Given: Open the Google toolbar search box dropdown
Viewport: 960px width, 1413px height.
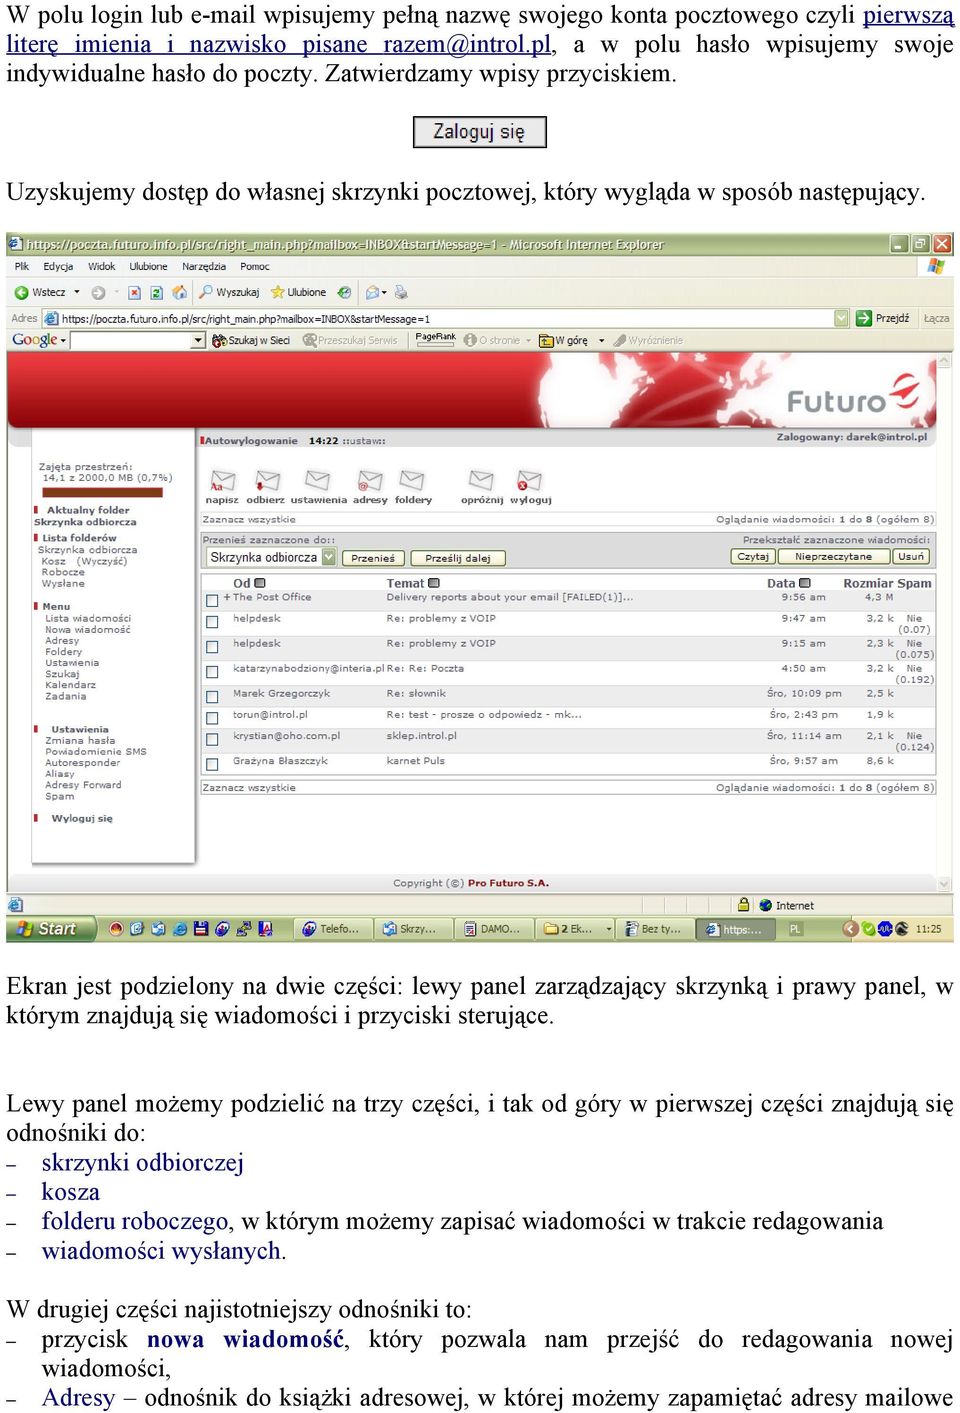Looking at the screenshot, I should click(198, 340).
